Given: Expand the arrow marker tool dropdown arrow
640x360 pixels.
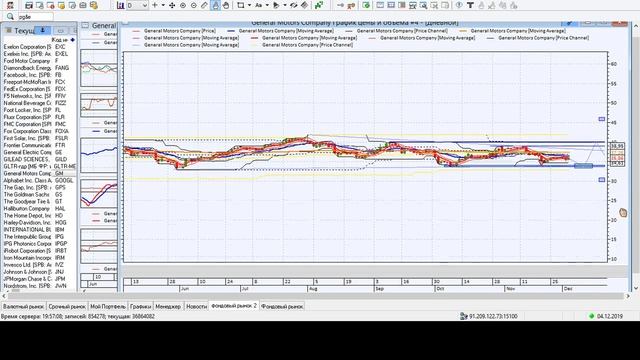Looking at the screenshot, I should [285, 5].
